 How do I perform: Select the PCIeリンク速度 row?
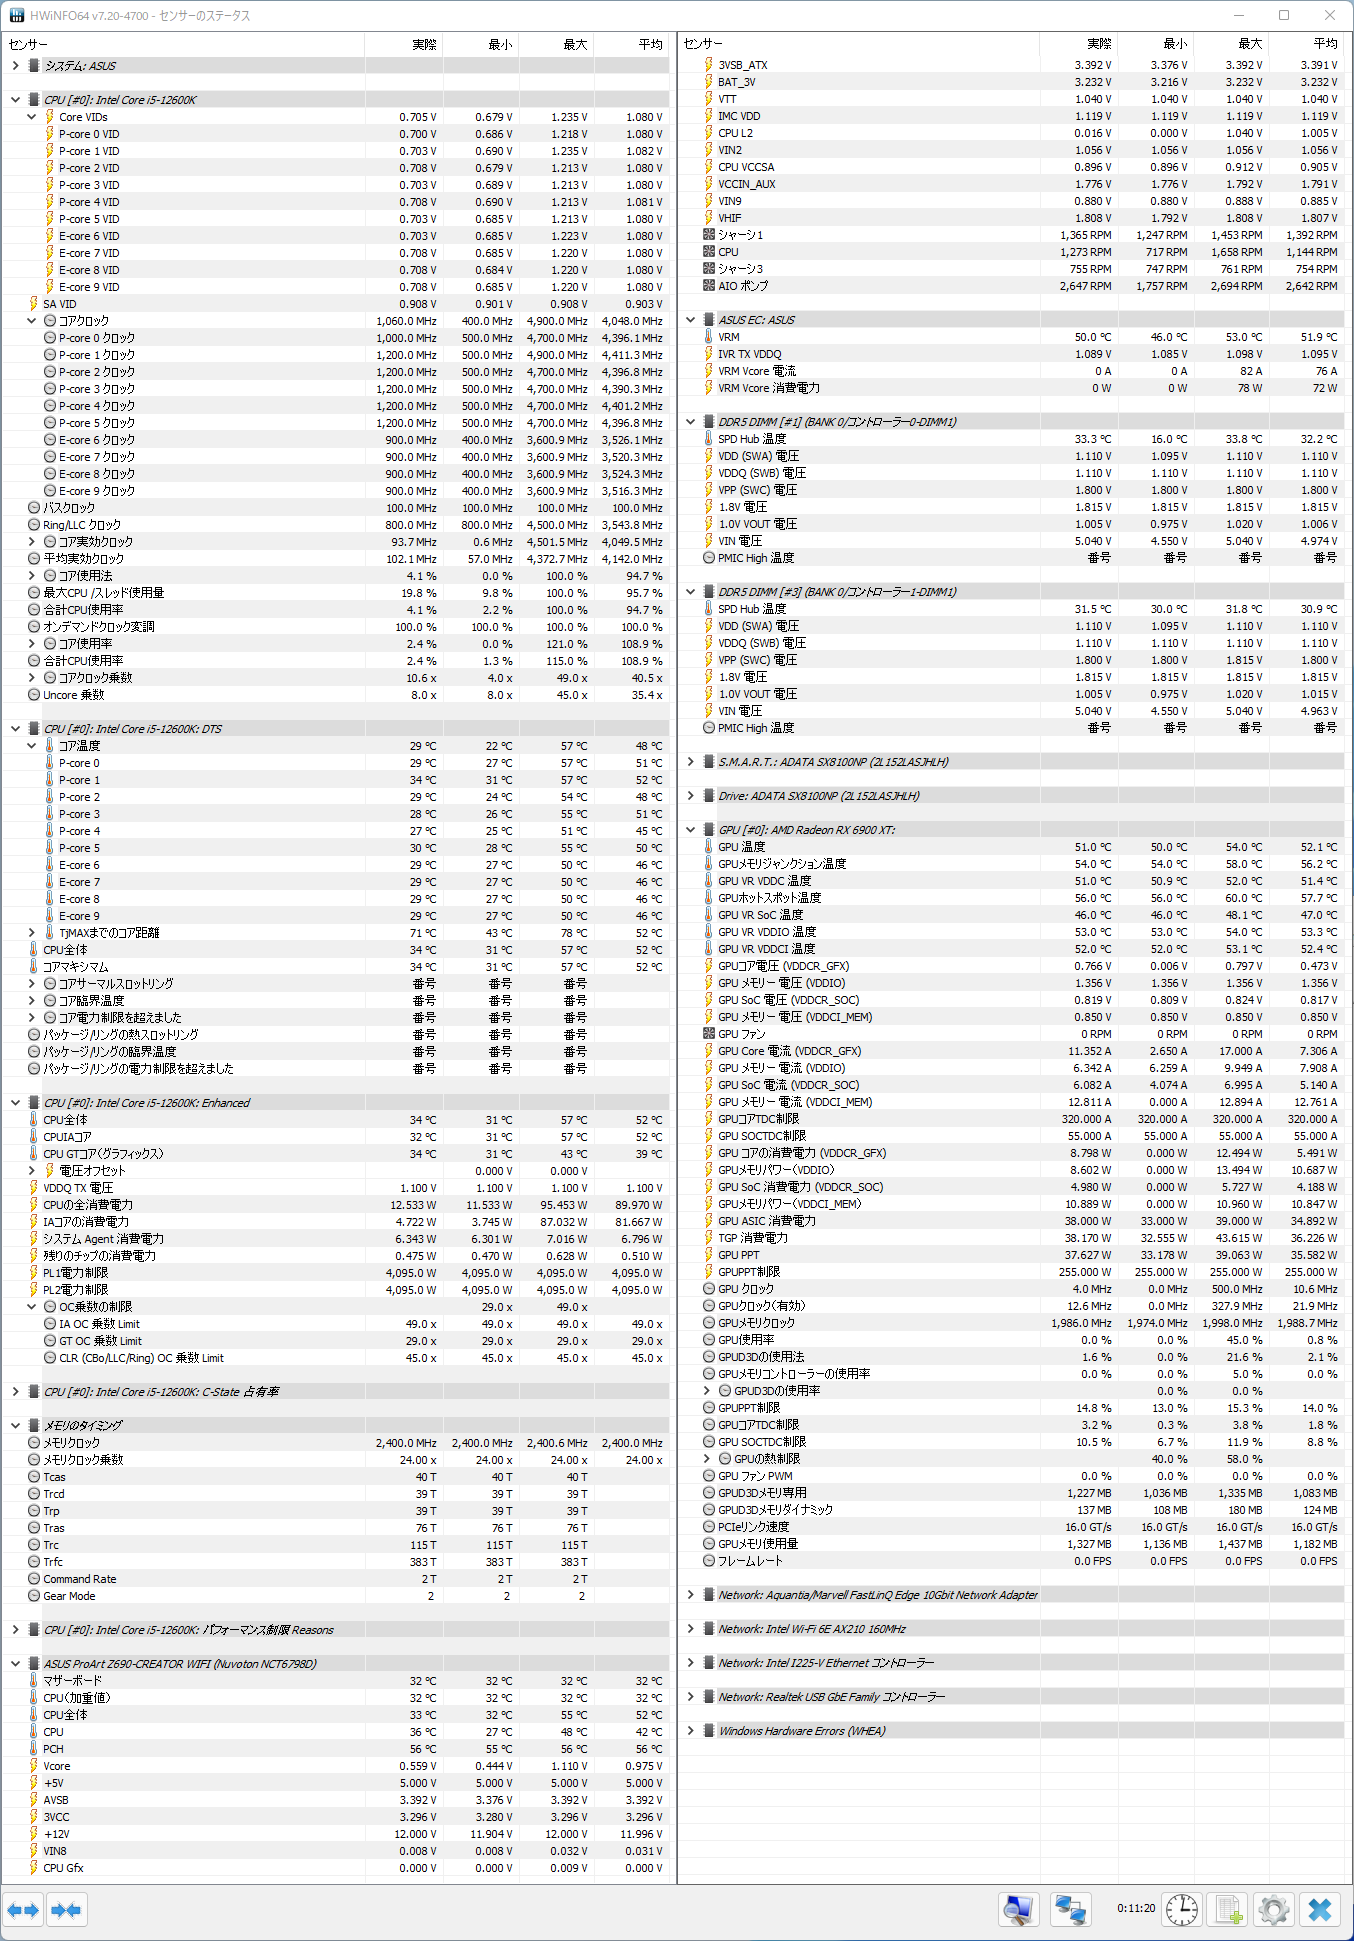[x=1011, y=1527]
